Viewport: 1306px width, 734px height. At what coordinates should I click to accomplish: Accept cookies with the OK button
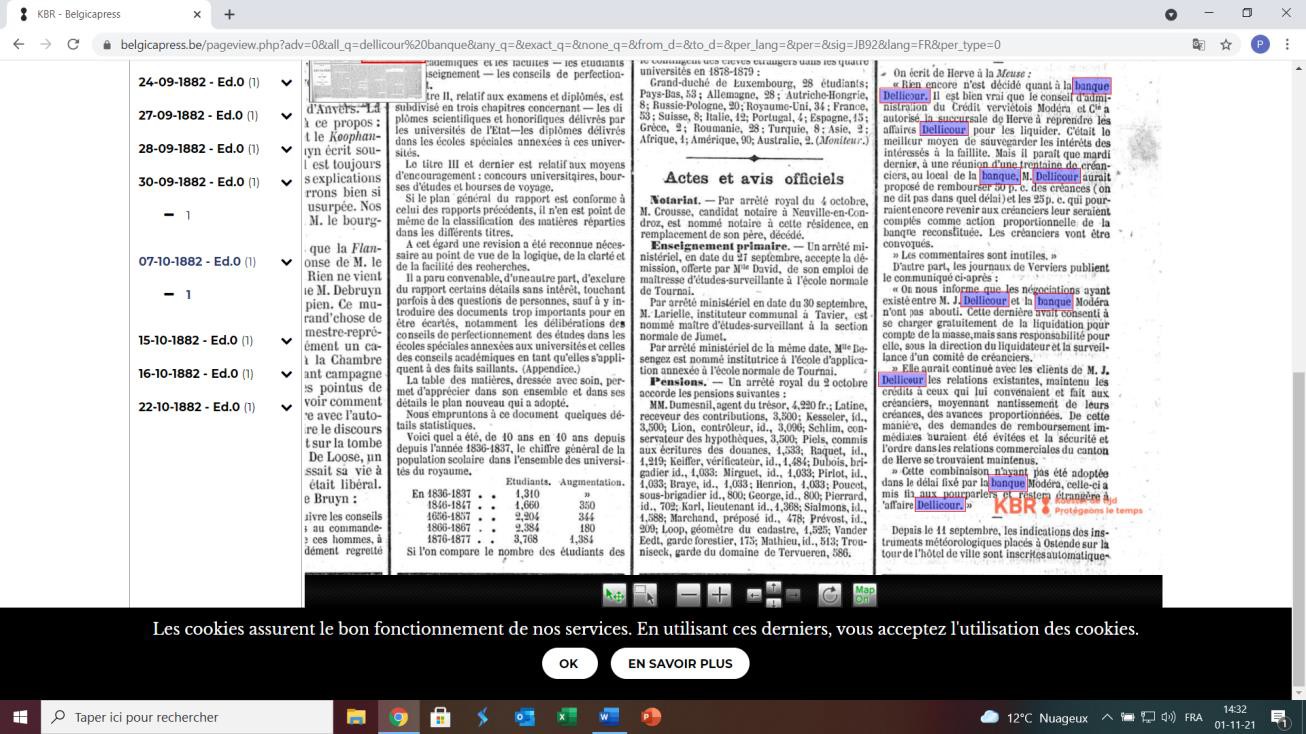[x=569, y=663]
